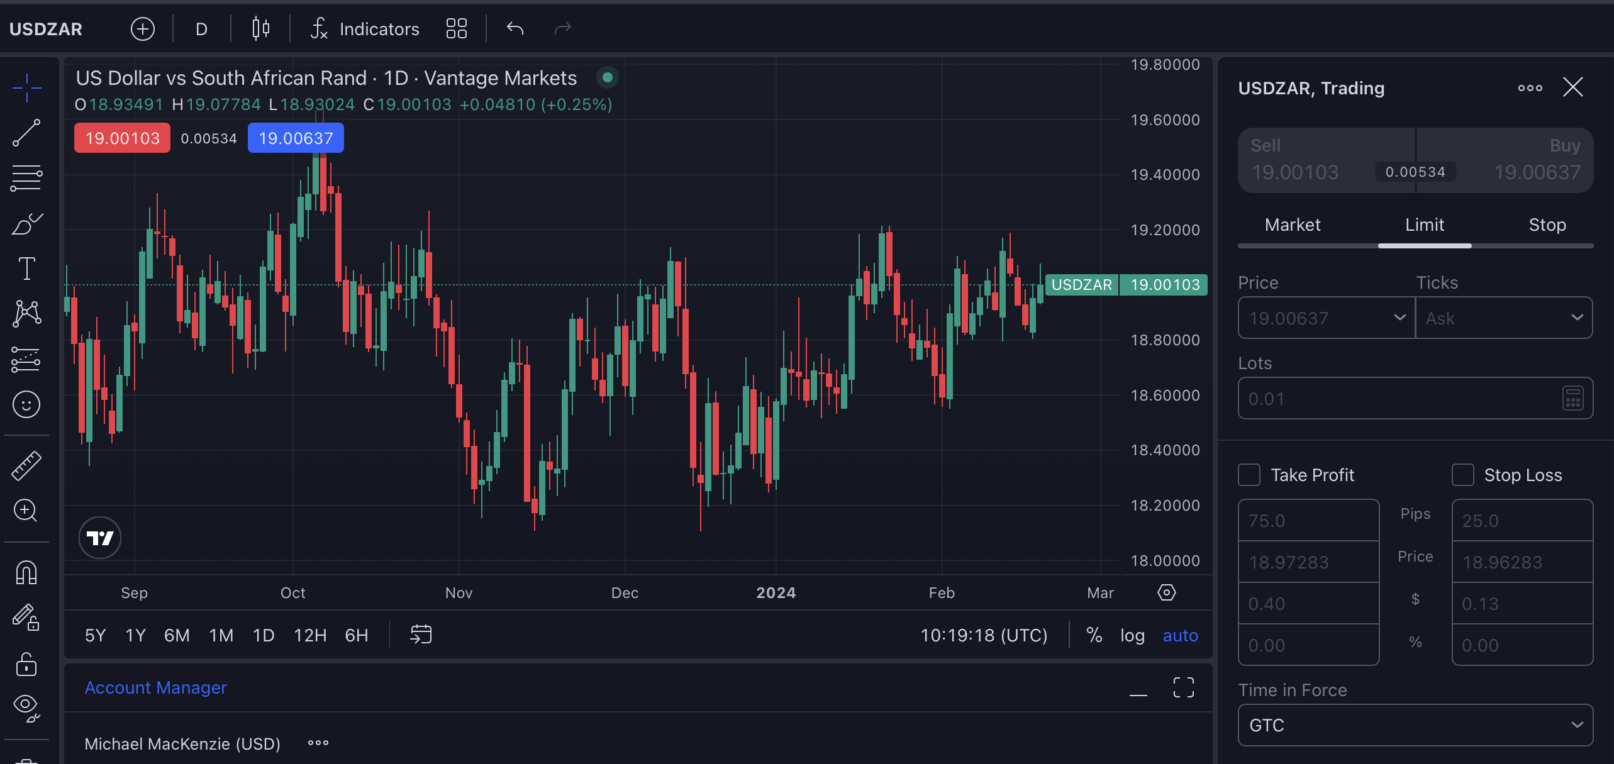Open Michael MacKenzie account options dots
The height and width of the screenshot is (764, 1614).
[318, 743]
